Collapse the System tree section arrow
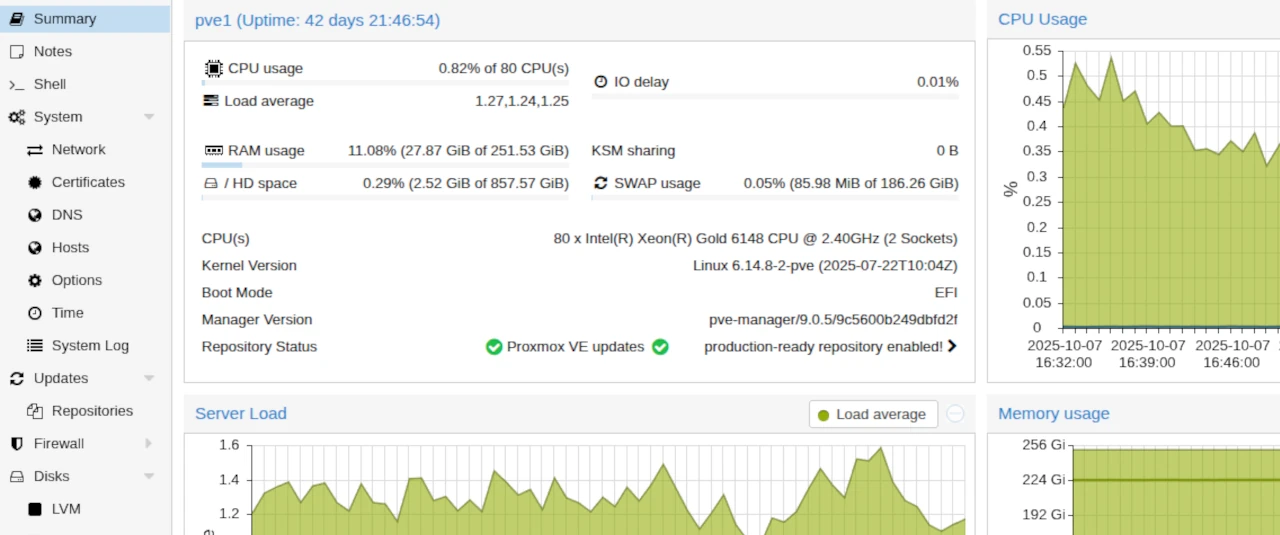 tap(149, 118)
